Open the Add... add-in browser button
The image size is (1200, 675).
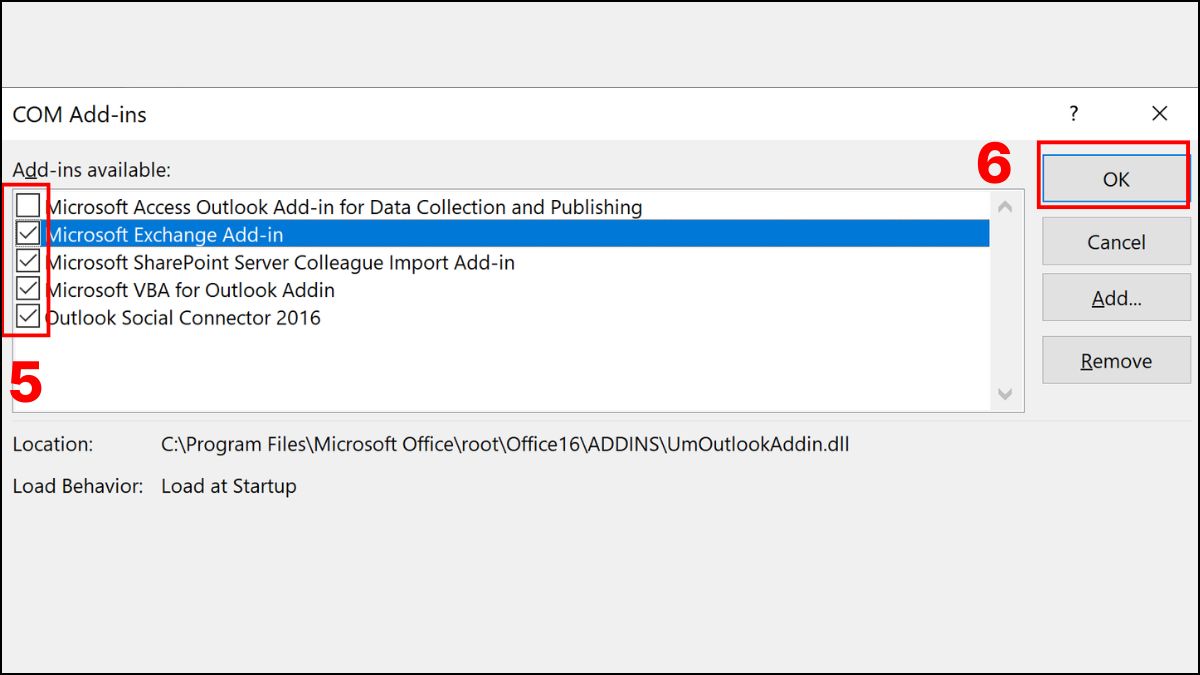point(1116,298)
